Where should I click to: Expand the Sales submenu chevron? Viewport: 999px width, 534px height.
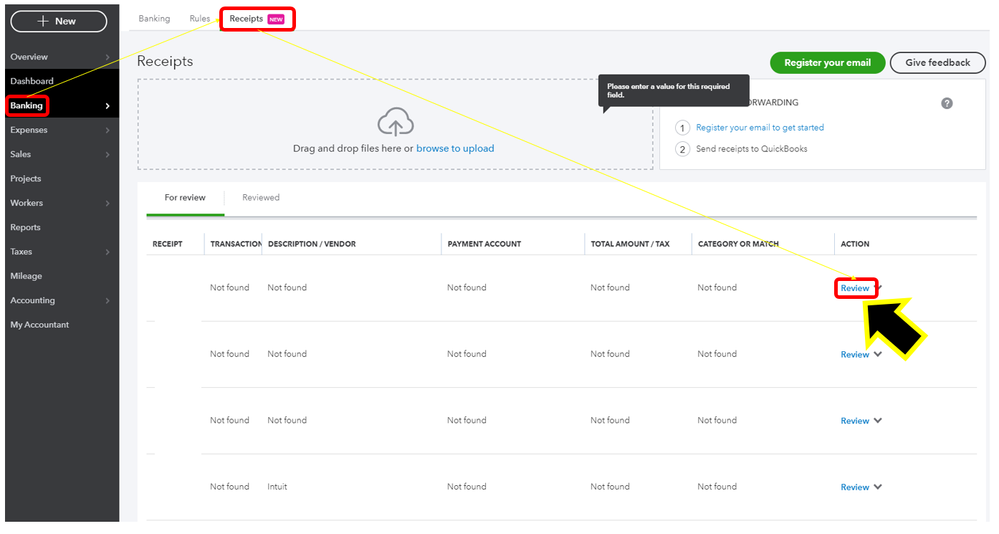108,155
